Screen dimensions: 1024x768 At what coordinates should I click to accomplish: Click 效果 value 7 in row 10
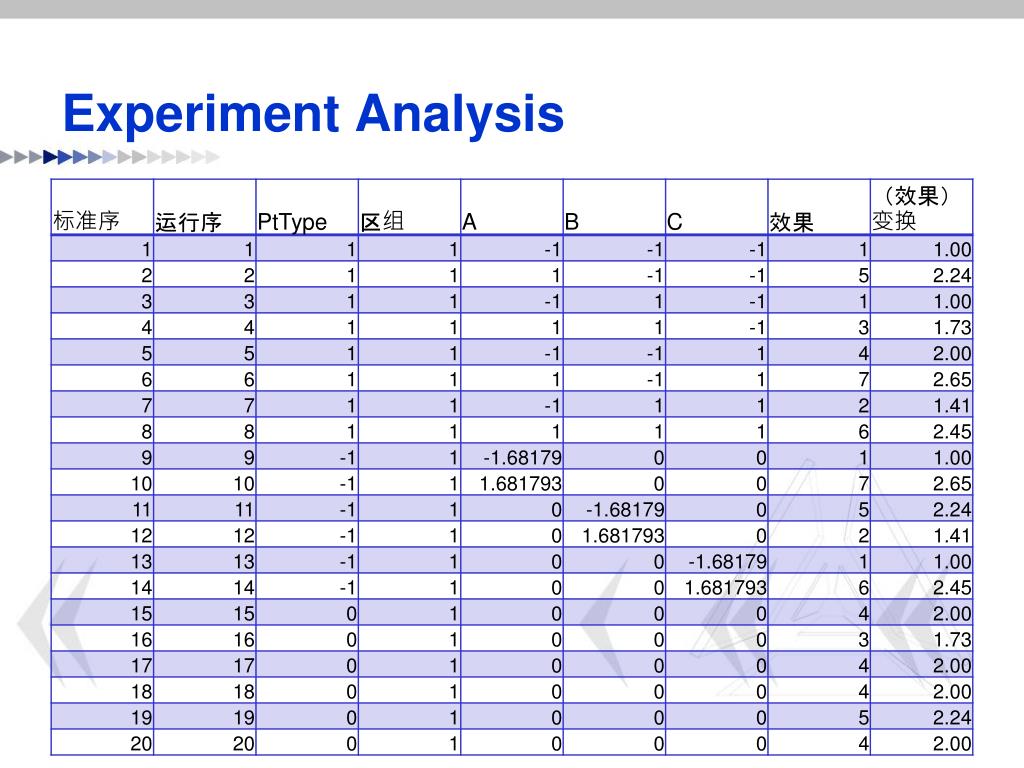pos(863,484)
